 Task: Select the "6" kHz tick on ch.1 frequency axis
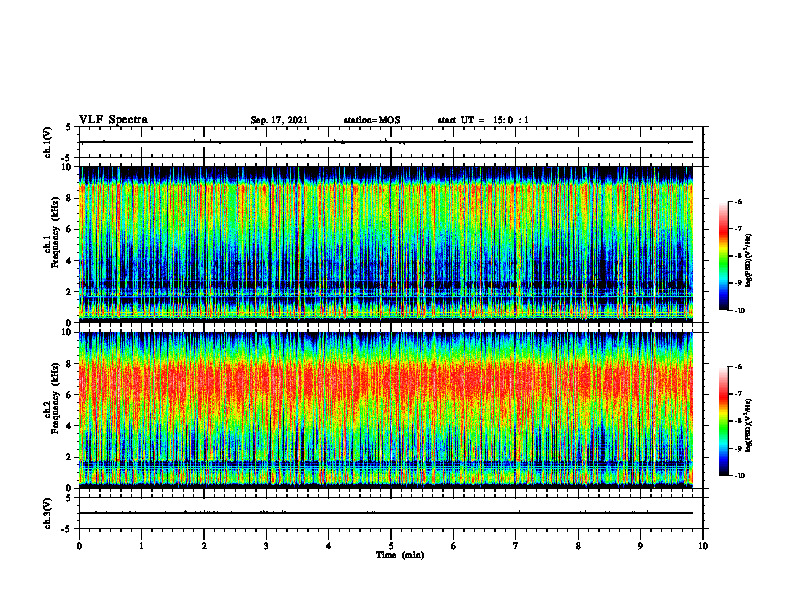[x=70, y=230]
